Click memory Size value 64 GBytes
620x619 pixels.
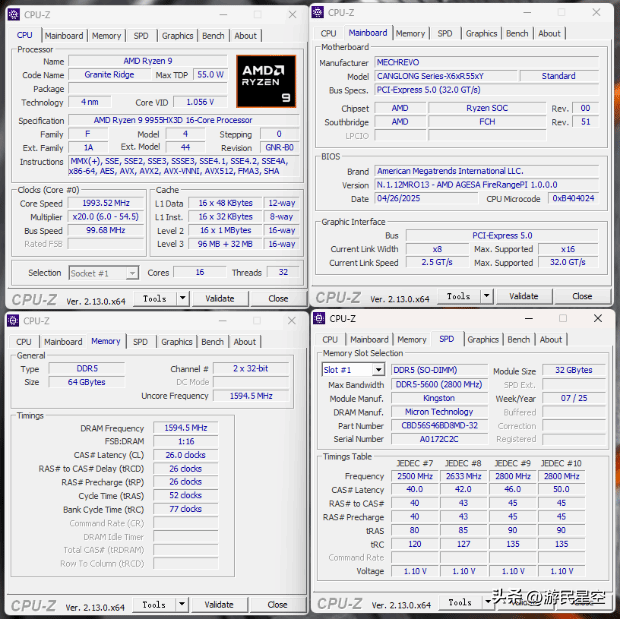pos(87,382)
